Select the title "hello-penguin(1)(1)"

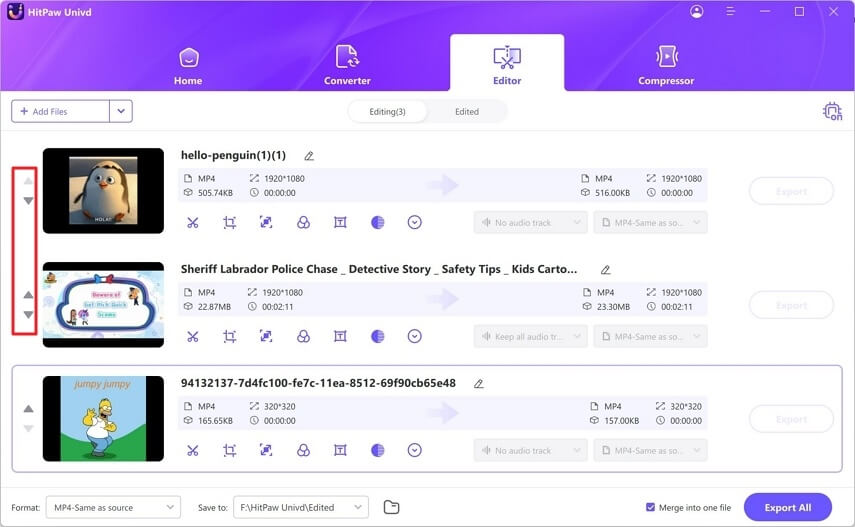coord(233,155)
